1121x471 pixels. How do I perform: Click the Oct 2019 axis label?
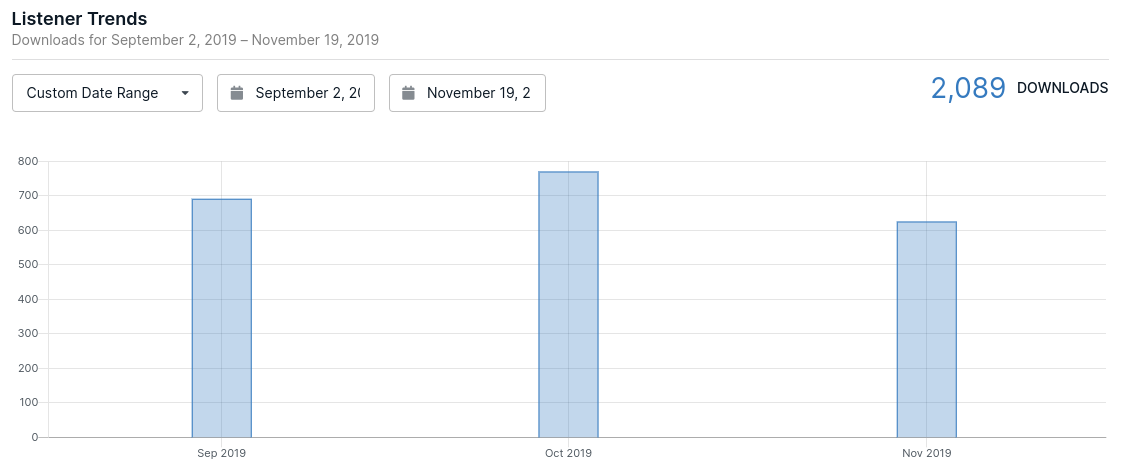tap(568, 453)
